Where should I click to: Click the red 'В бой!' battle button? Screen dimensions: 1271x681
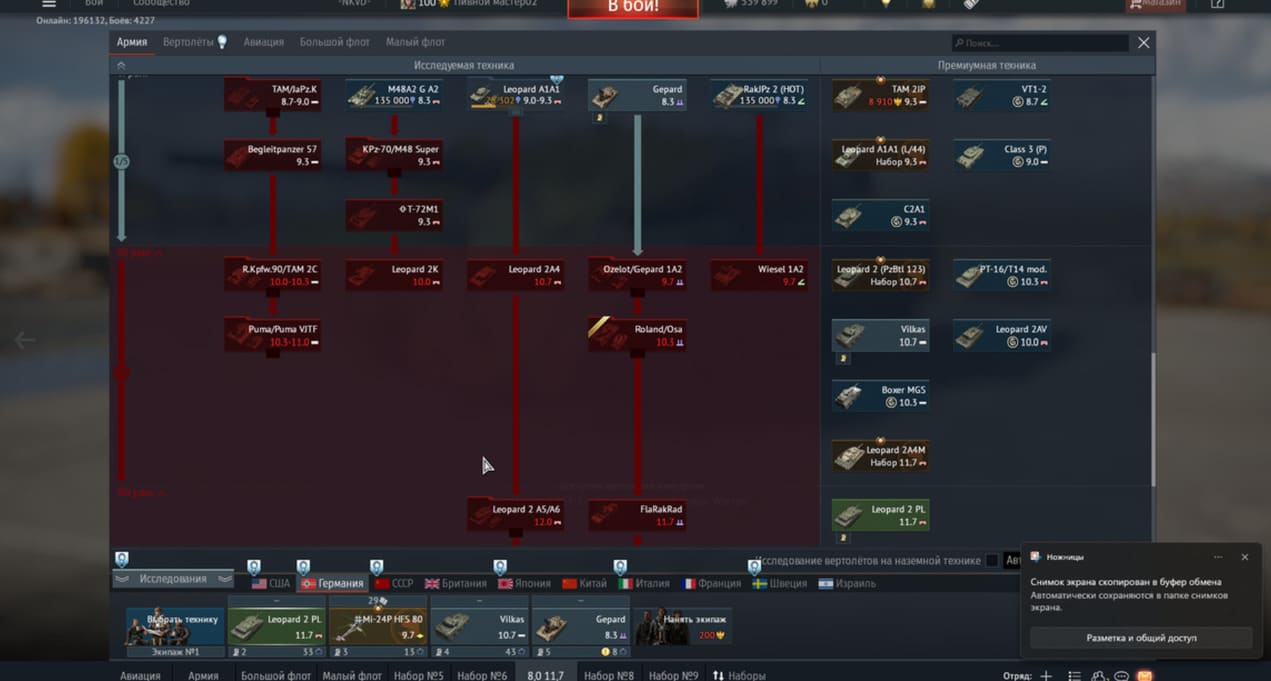coord(632,8)
